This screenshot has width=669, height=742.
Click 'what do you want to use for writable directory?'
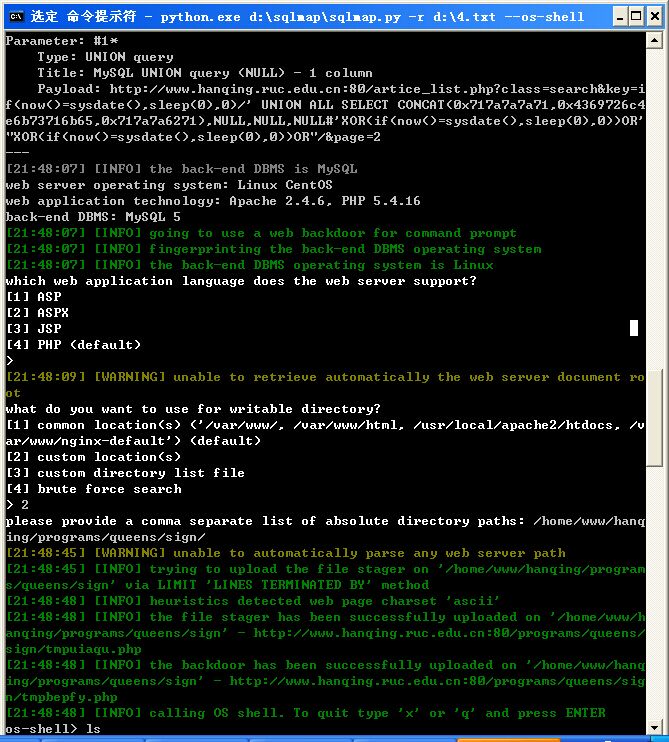tap(193, 409)
